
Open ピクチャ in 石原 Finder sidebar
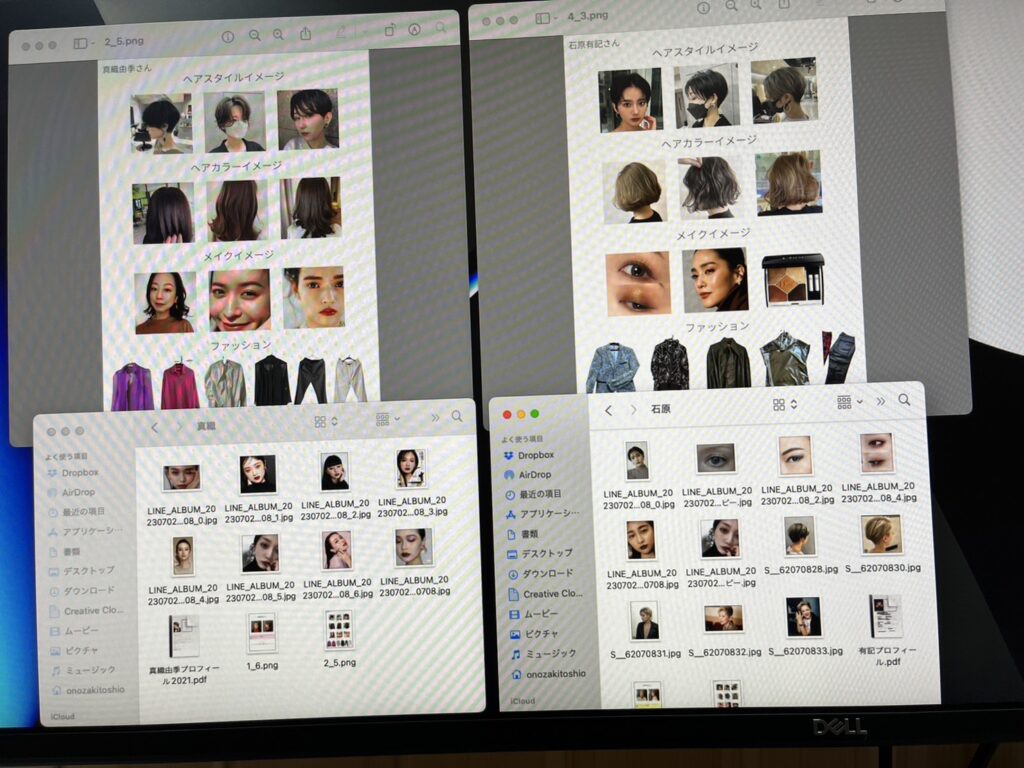click(534, 634)
